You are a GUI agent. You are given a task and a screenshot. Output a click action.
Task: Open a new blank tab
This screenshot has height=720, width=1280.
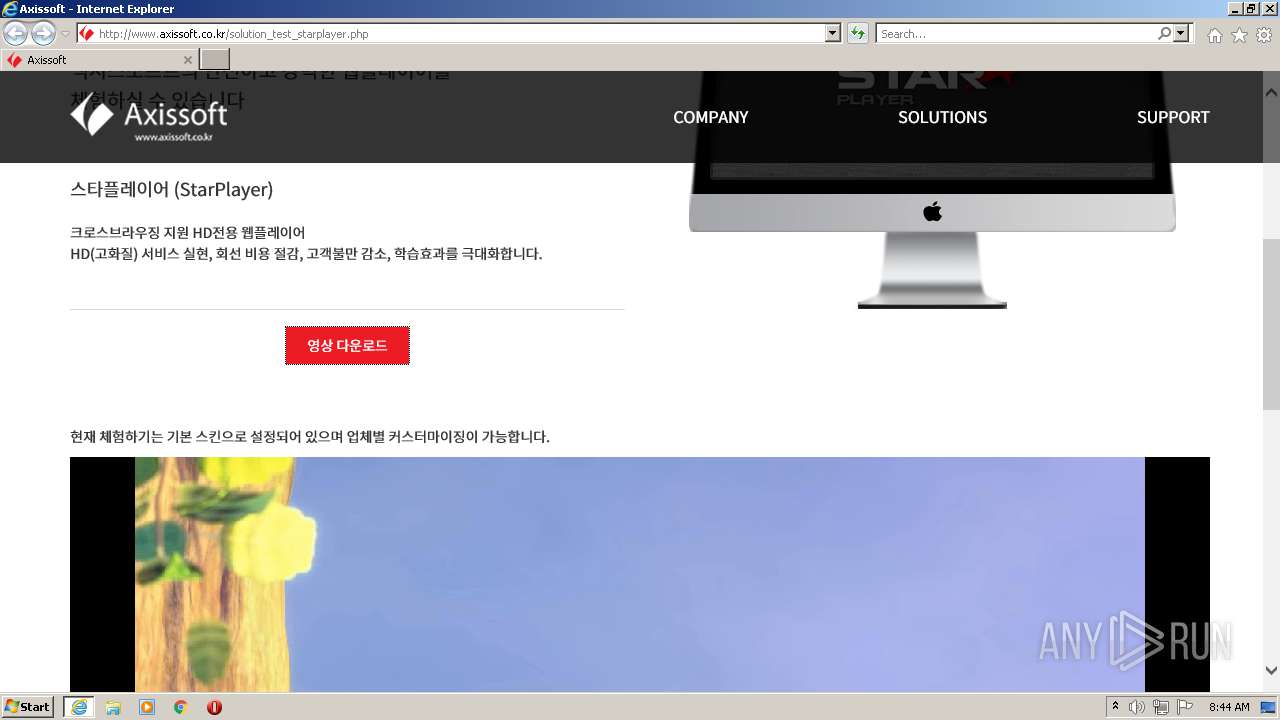point(215,60)
